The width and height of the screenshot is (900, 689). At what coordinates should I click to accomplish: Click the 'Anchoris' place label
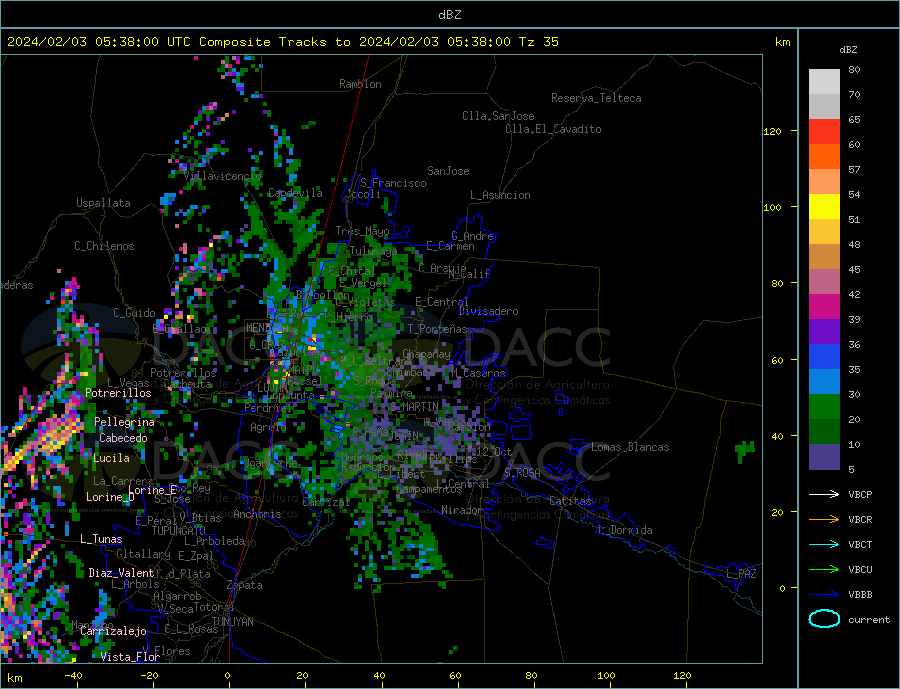257,514
